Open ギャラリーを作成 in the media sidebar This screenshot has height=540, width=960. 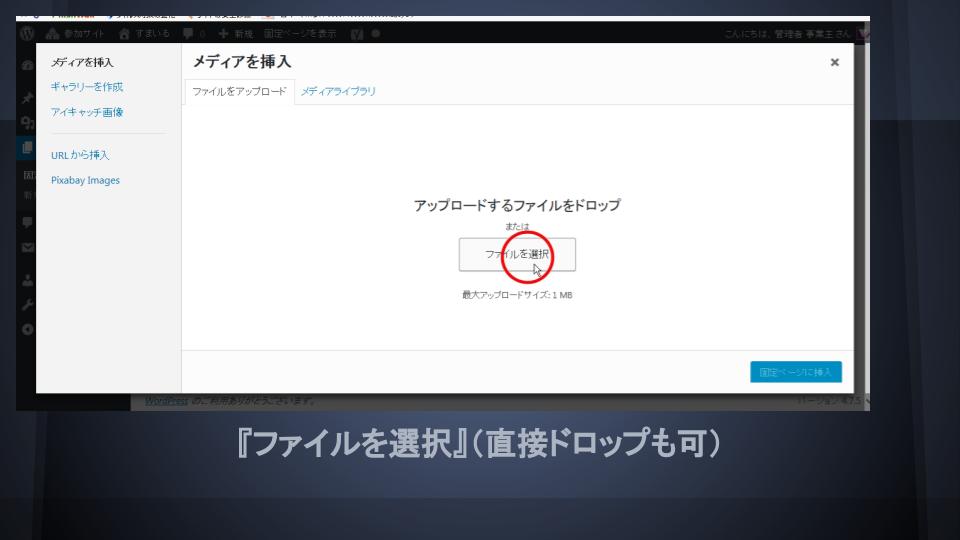[87, 87]
